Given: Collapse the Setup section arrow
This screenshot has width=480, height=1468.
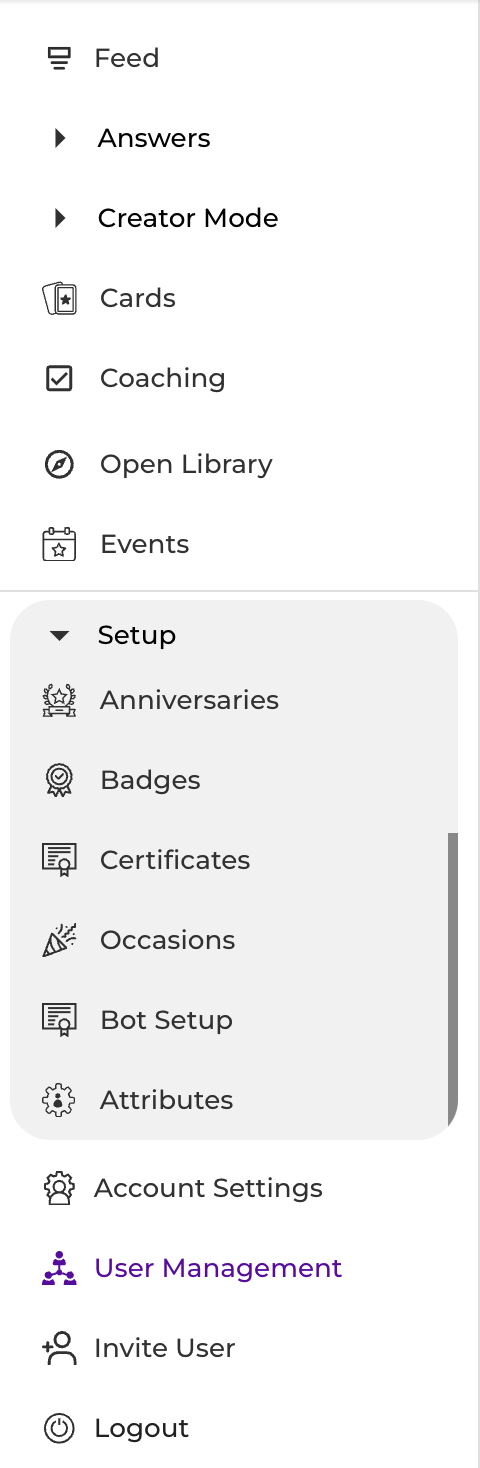Looking at the screenshot, I should tap(60, 635).
